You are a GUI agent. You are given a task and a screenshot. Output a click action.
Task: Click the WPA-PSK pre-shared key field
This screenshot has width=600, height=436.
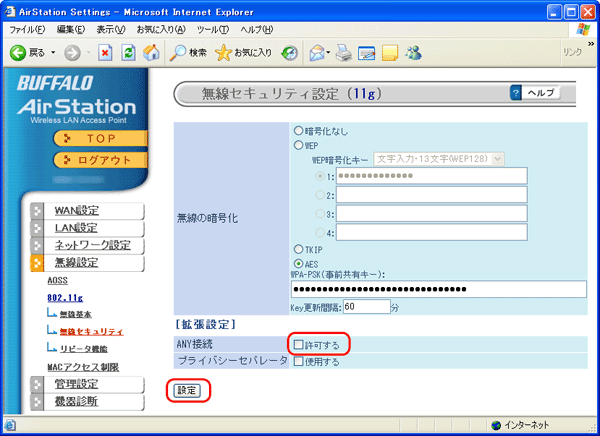pos(437,289)
